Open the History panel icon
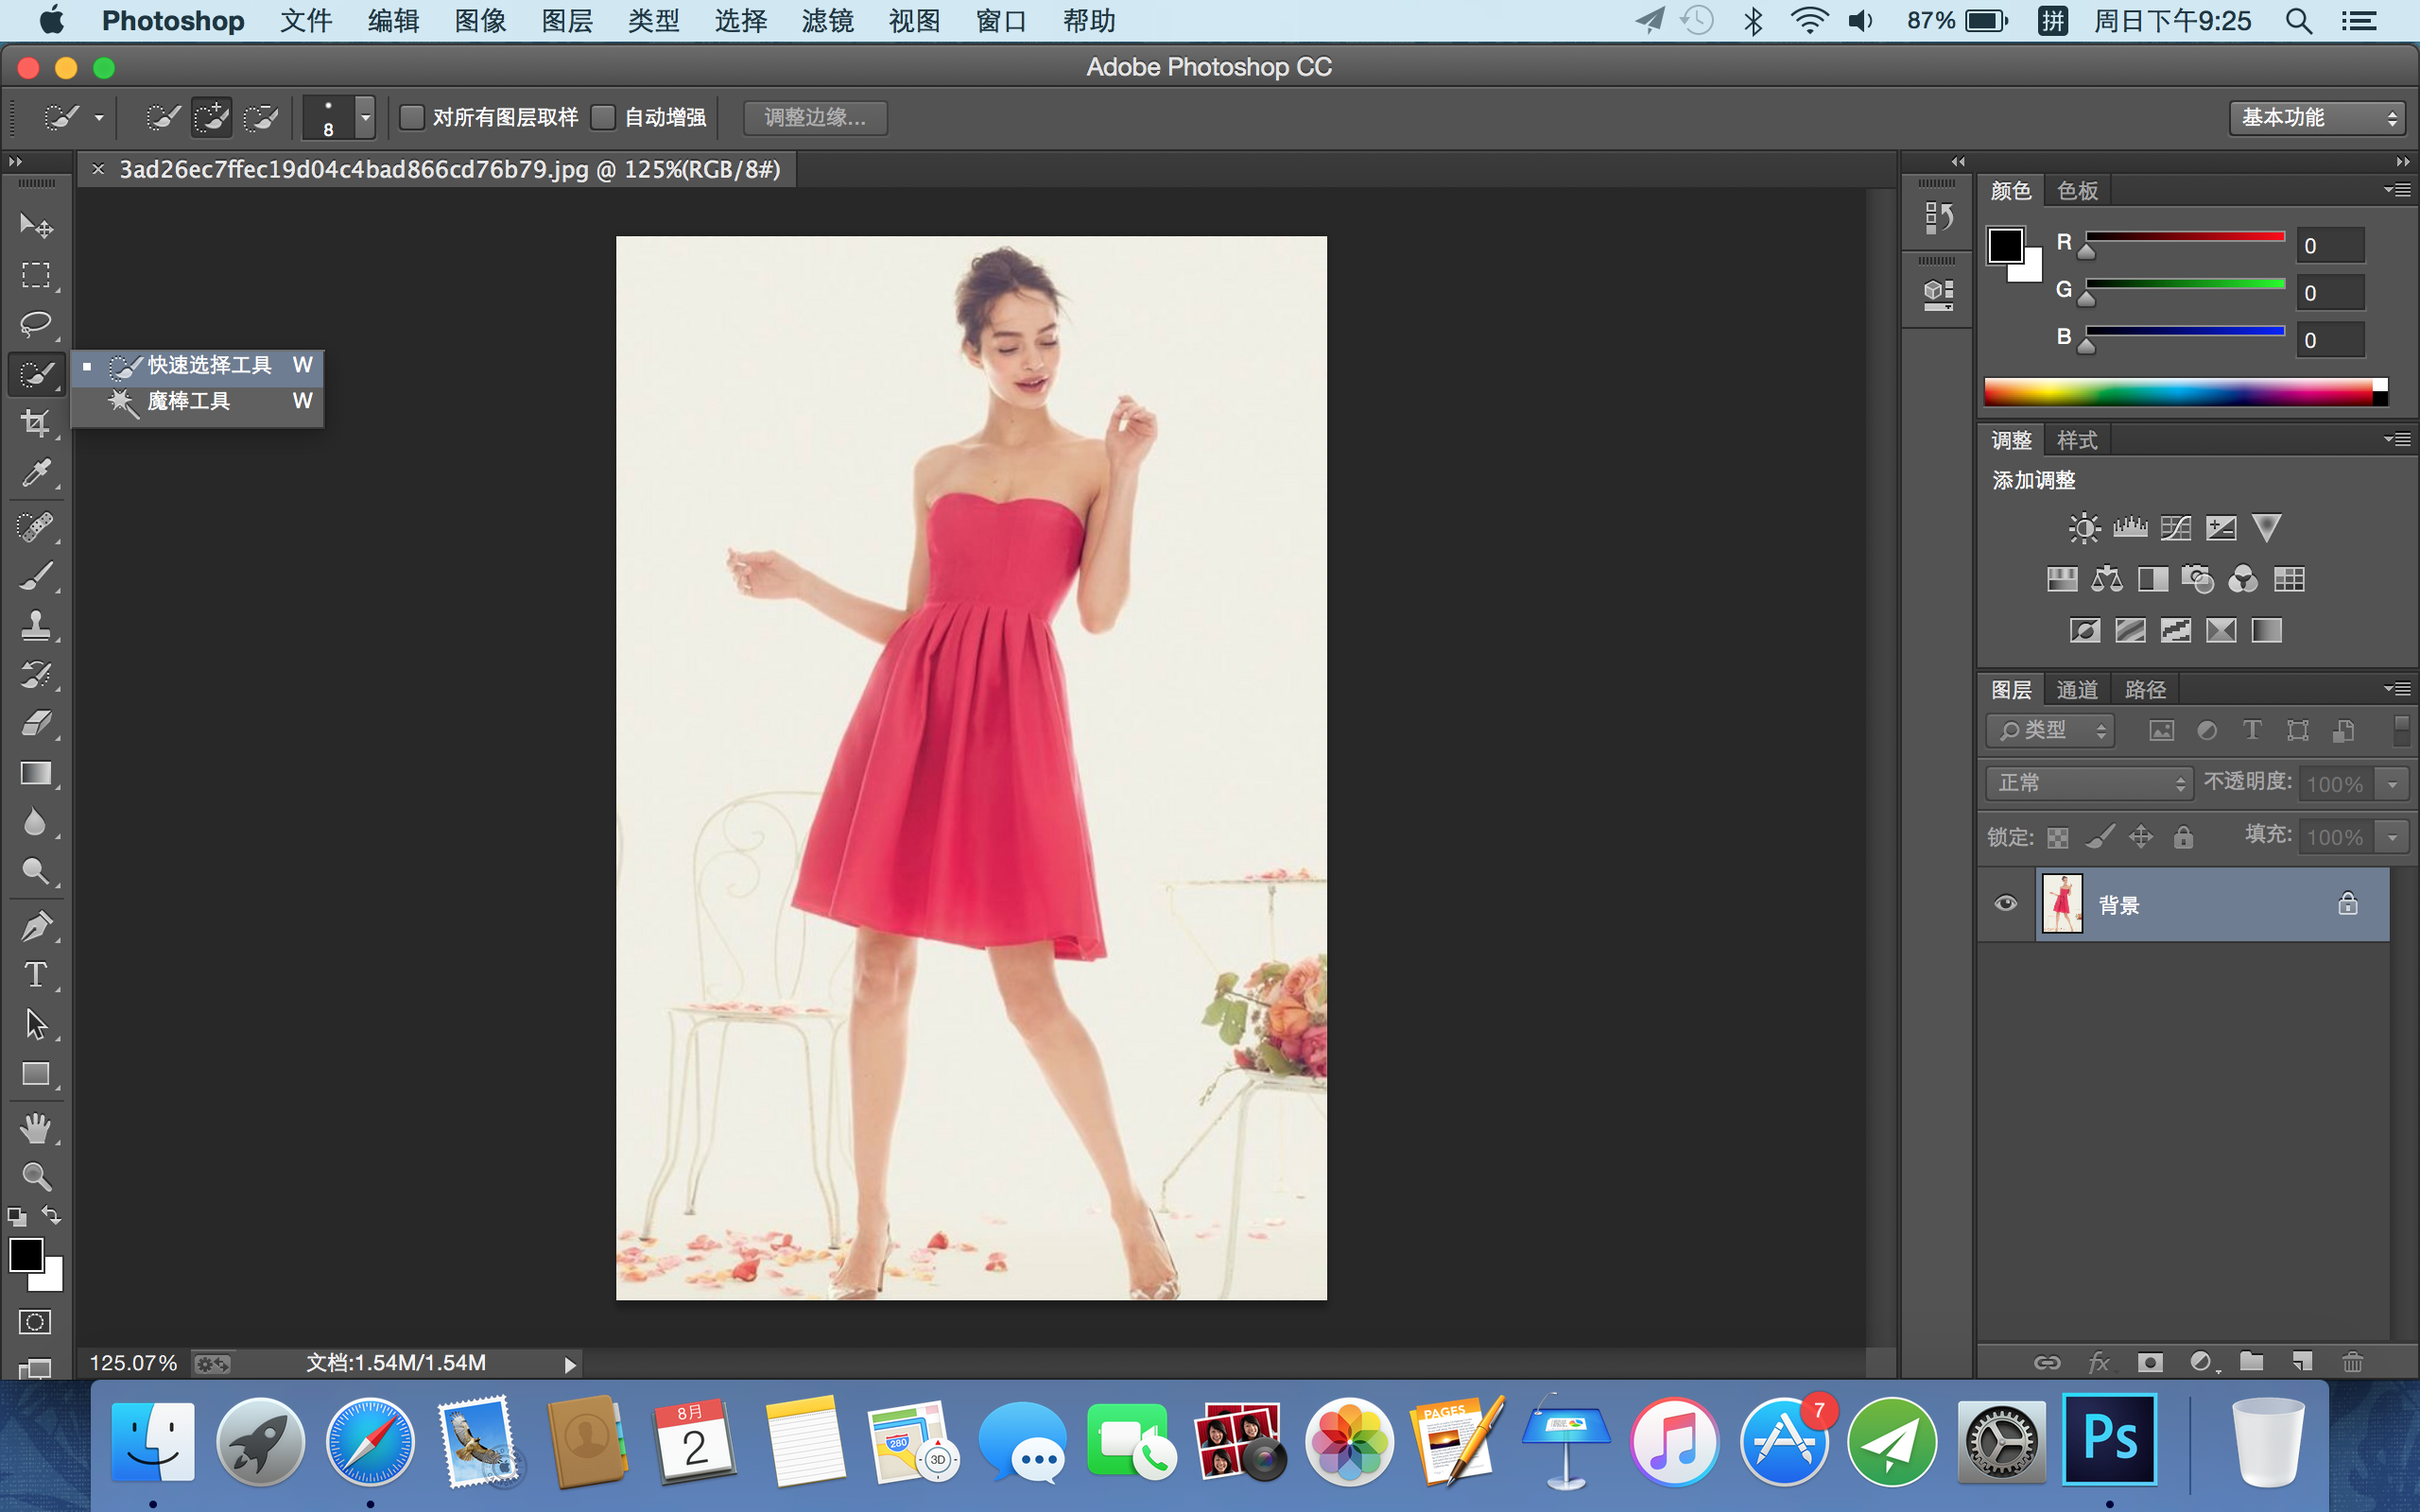The image size is (2420, 1512). pyautogui.click(x=1938, y=217)
